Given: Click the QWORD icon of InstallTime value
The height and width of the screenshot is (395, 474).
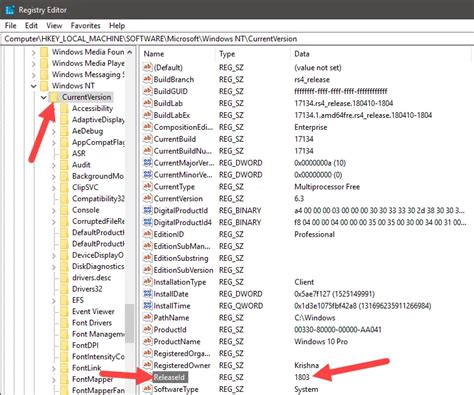Looking at the screenshot, I should click(x=147, y=306).
